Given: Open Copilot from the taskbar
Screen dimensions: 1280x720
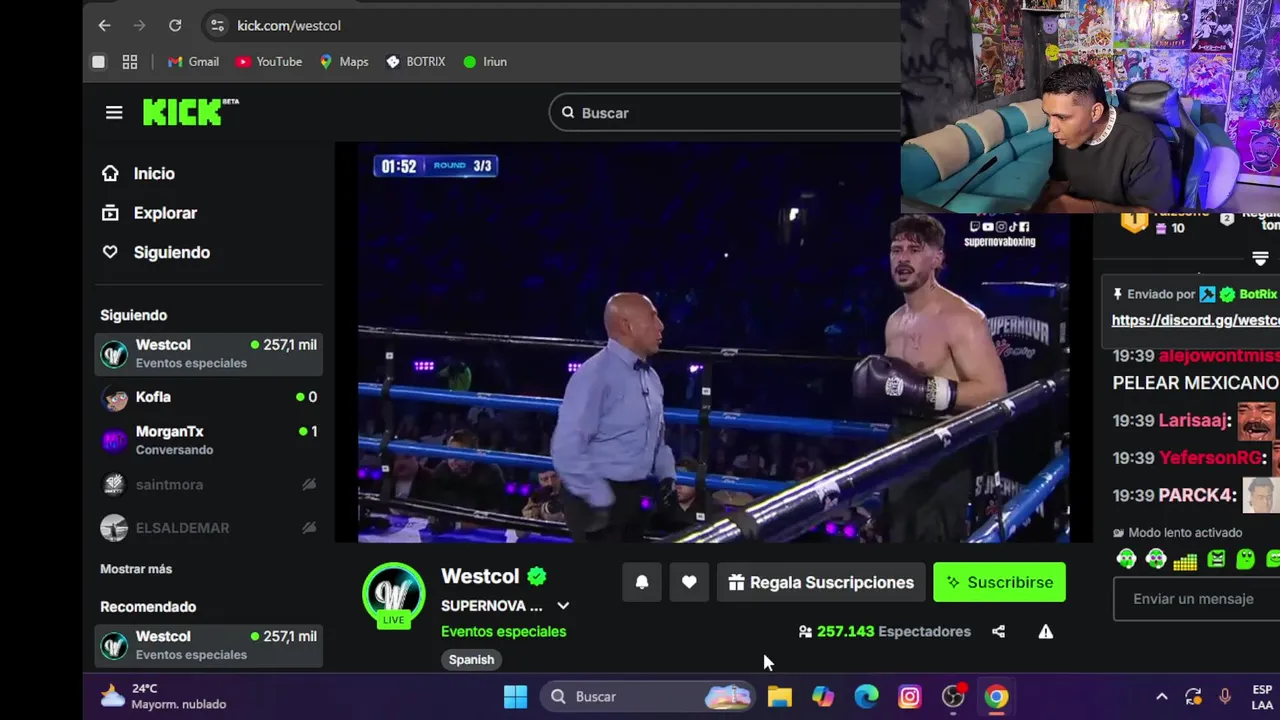Looking at the screenshot, I should click(823, 696).
